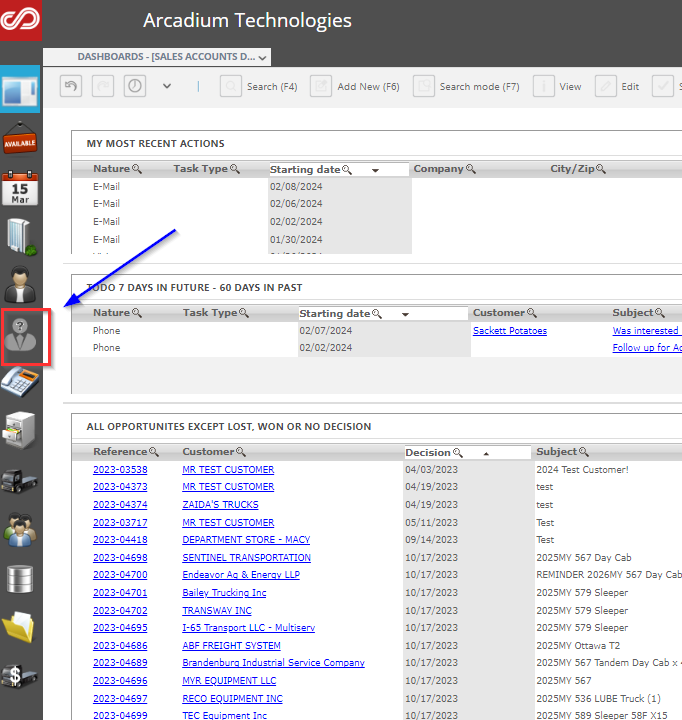This screenshot has width=682, height=720.
Task: Open Sackett Potatoes customer link
Action: (510, 331)
